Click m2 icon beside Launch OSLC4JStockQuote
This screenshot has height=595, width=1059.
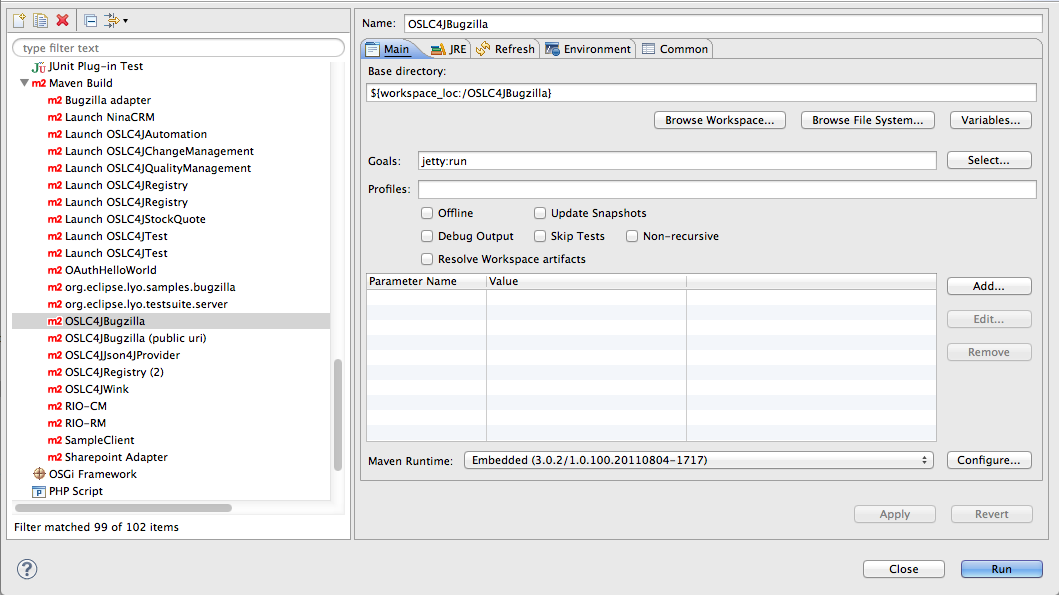(x=55, y=219)
